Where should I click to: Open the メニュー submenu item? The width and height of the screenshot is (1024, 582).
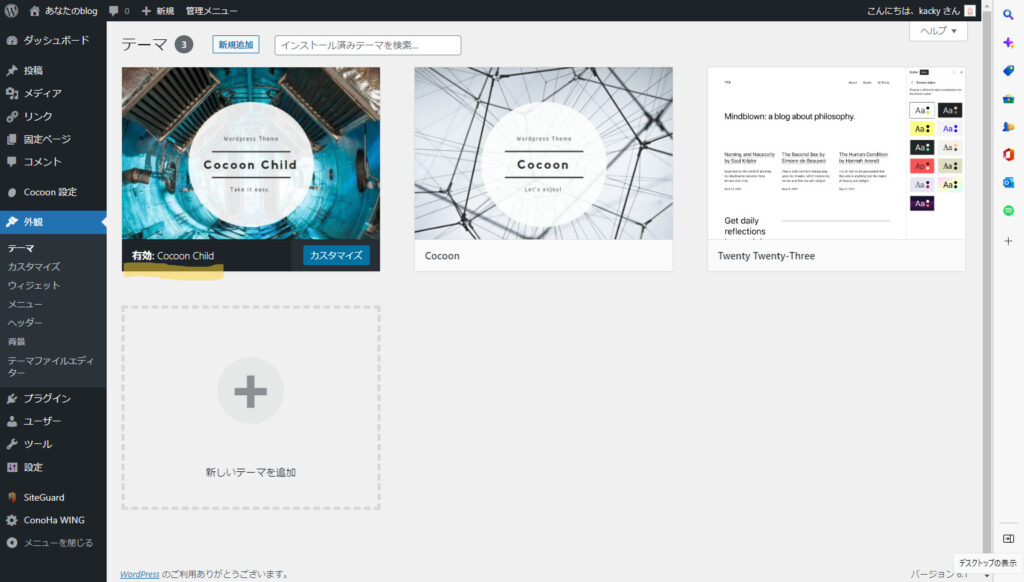(25, 304)
